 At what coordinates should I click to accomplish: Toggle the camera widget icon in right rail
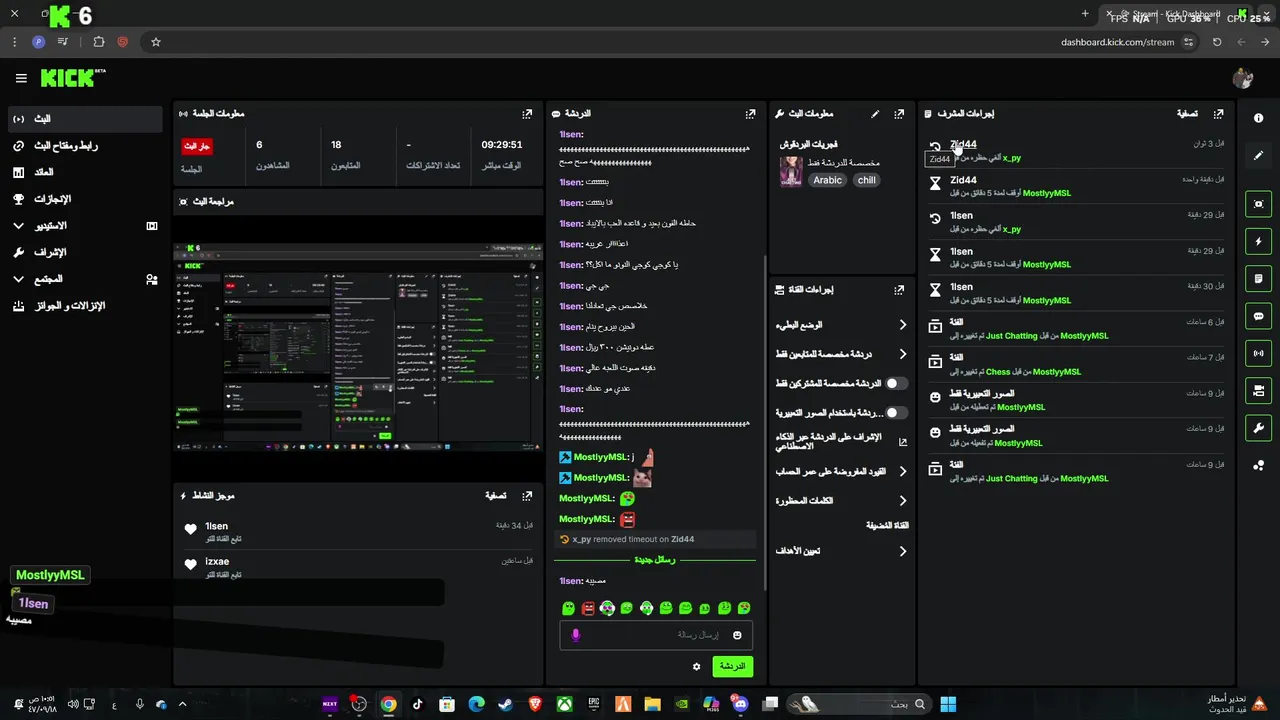[1258, 390]
